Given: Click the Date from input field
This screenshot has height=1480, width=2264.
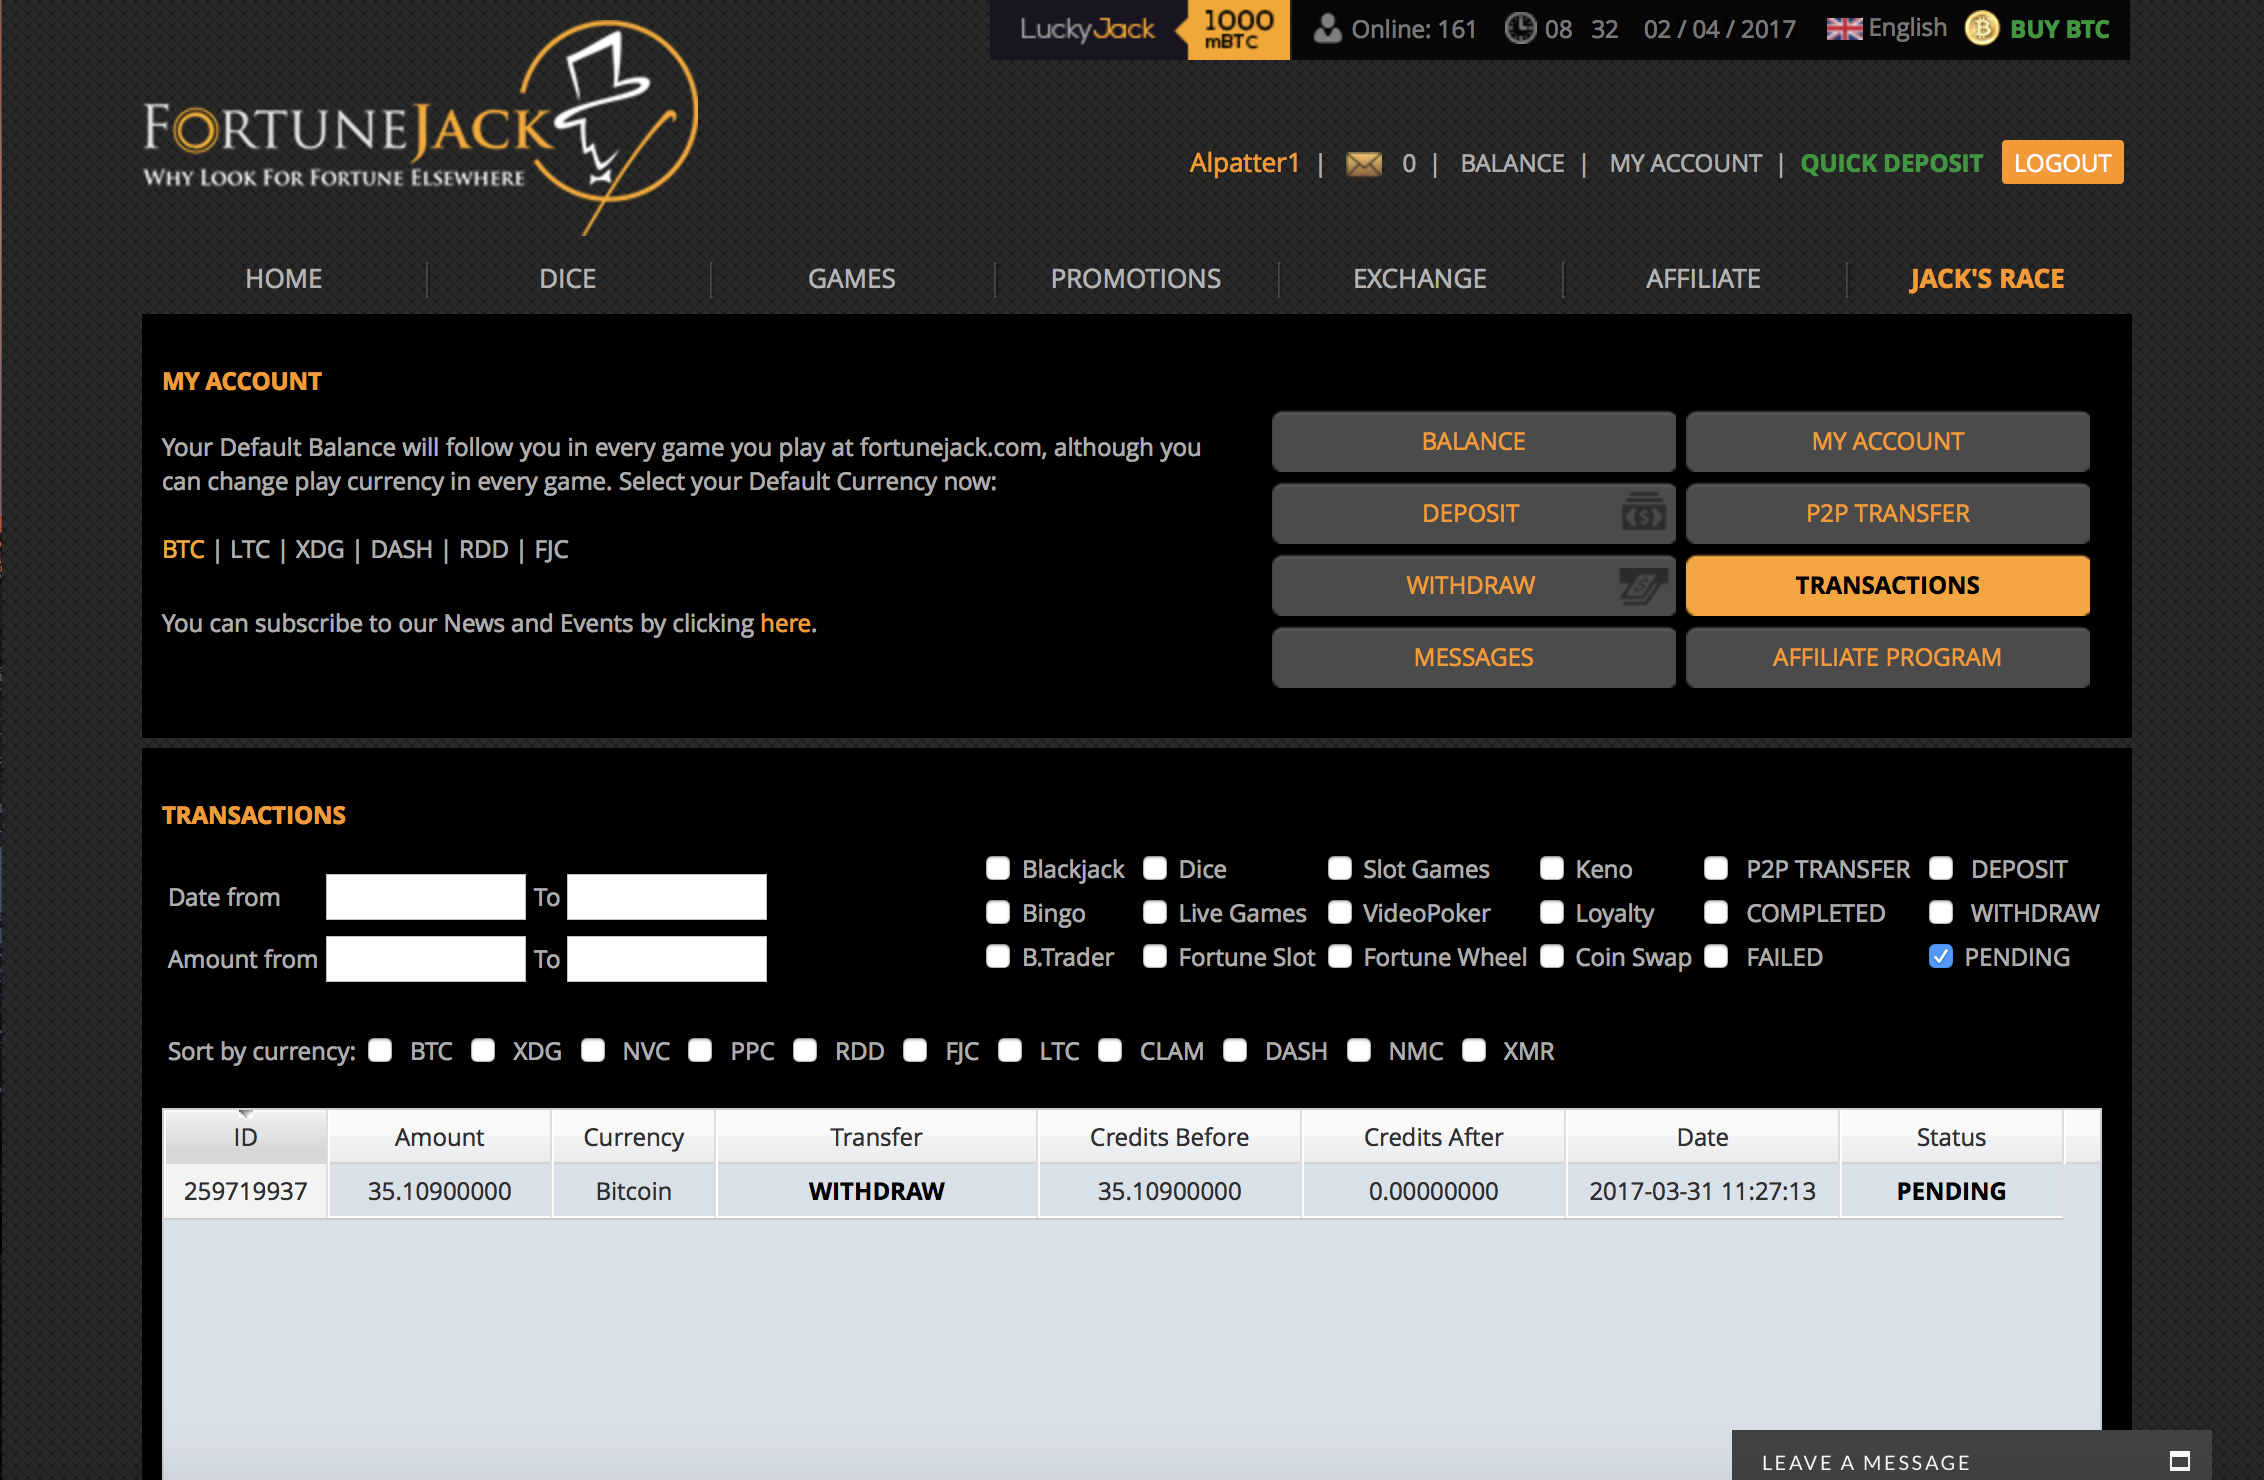Looking at the screenshot, I should point(425,897).
